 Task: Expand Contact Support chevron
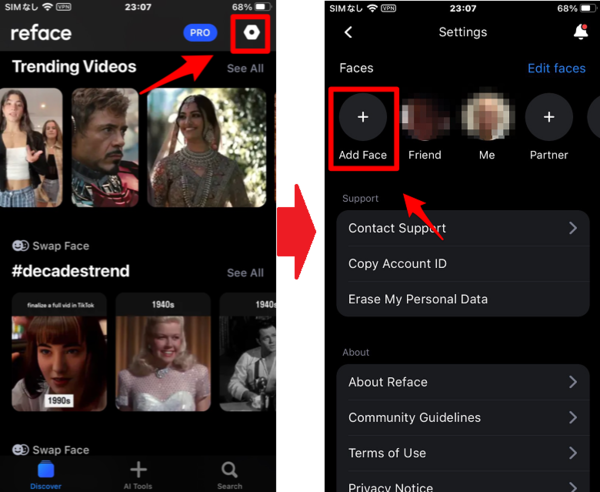click(573, 228)
